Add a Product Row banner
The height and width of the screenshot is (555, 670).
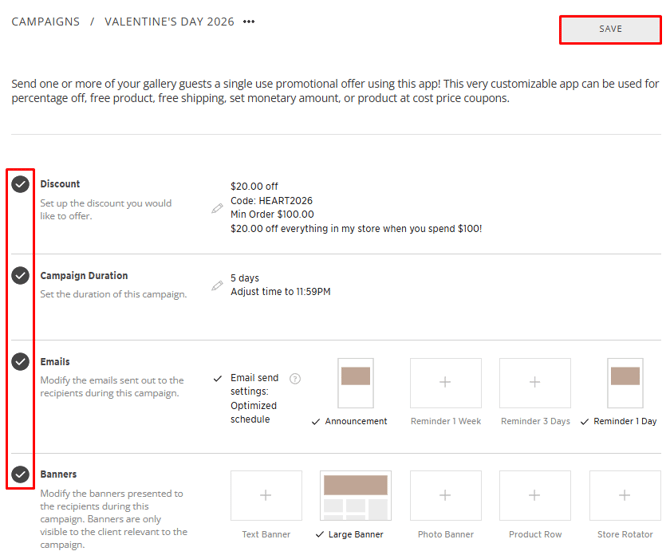[535, 495]
